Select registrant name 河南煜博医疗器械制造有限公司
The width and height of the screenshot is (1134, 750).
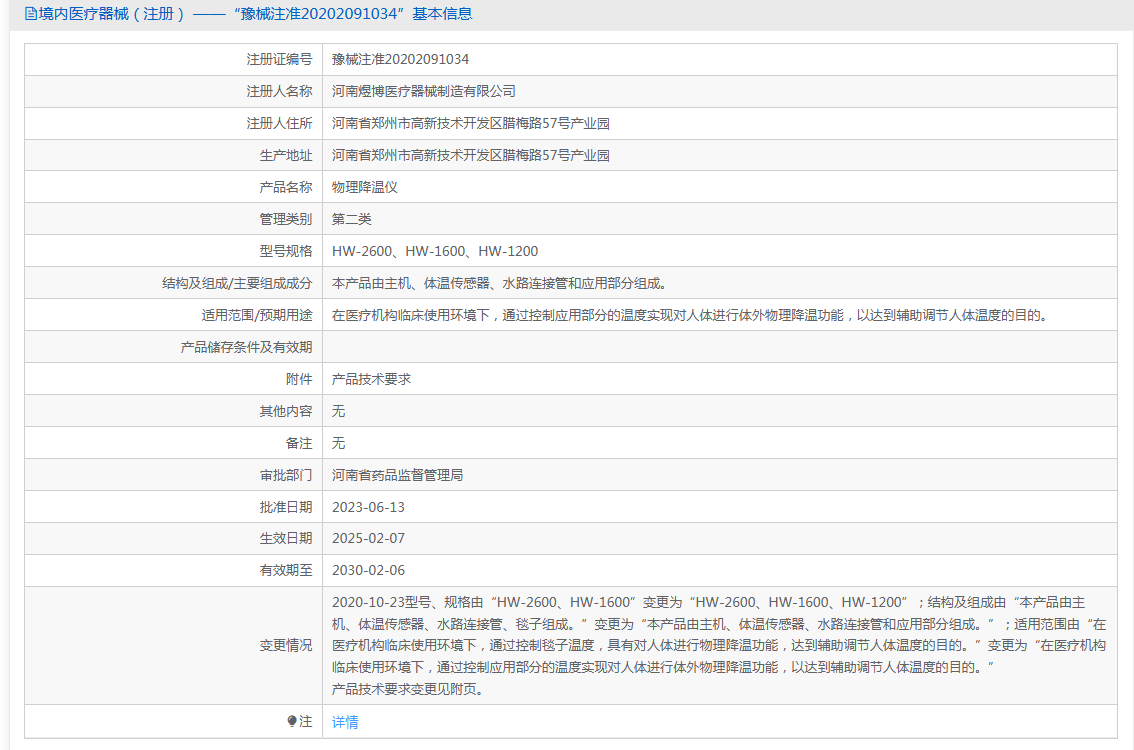424,91
